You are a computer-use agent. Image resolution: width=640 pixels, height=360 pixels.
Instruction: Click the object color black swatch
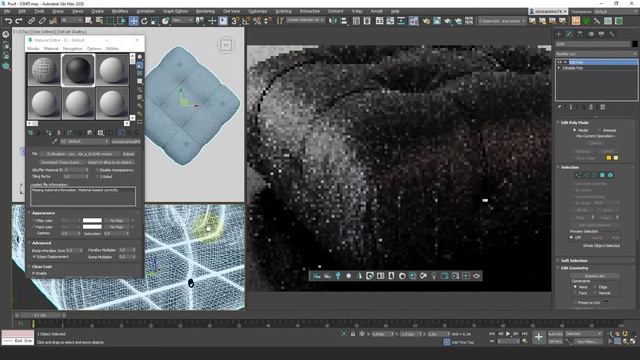pos(635,44)
